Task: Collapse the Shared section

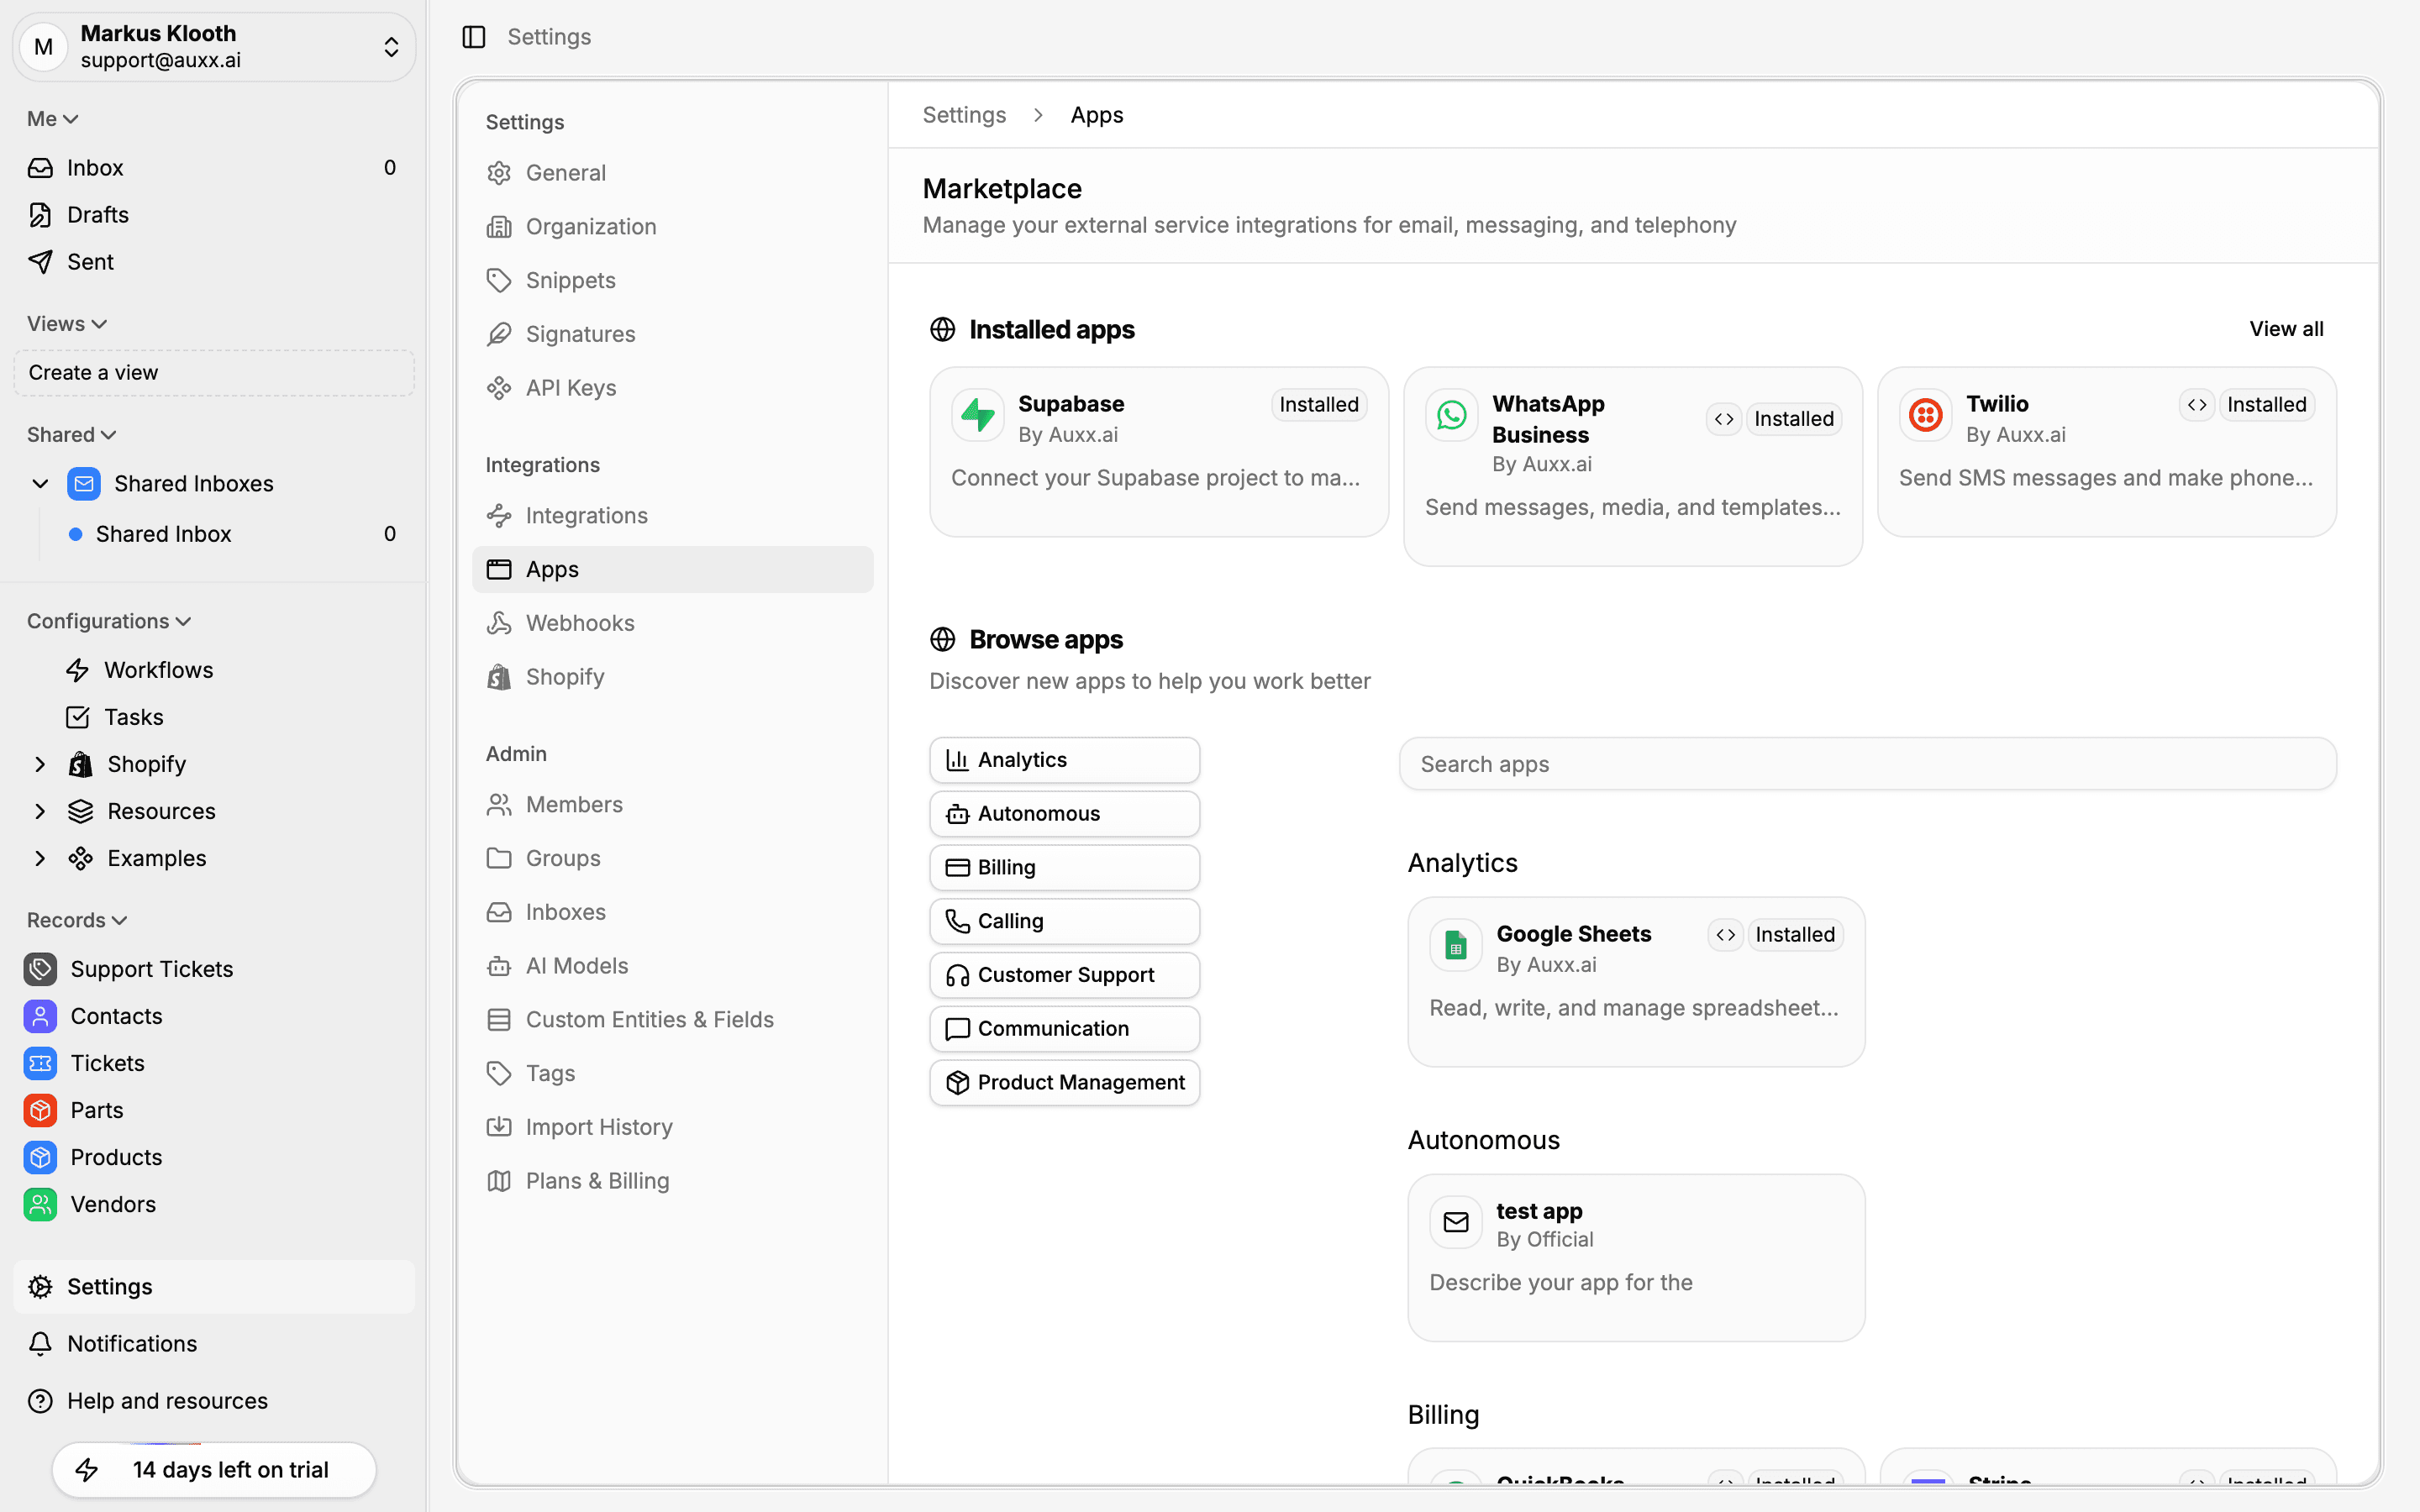Action: coord(72,435)
